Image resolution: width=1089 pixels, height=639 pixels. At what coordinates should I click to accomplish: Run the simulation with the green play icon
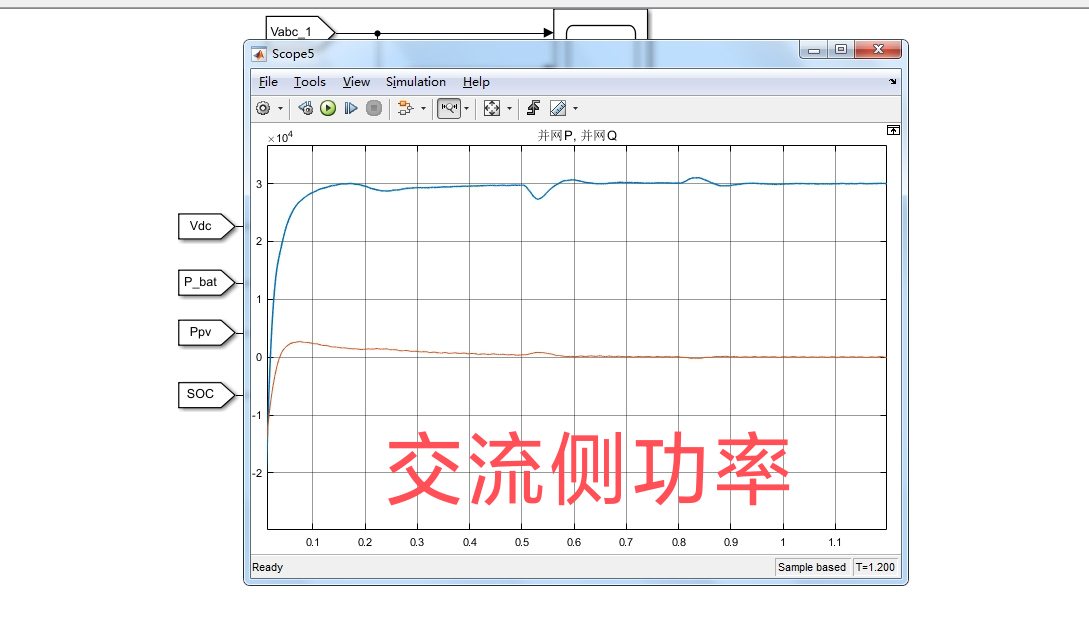click(328, 108)
